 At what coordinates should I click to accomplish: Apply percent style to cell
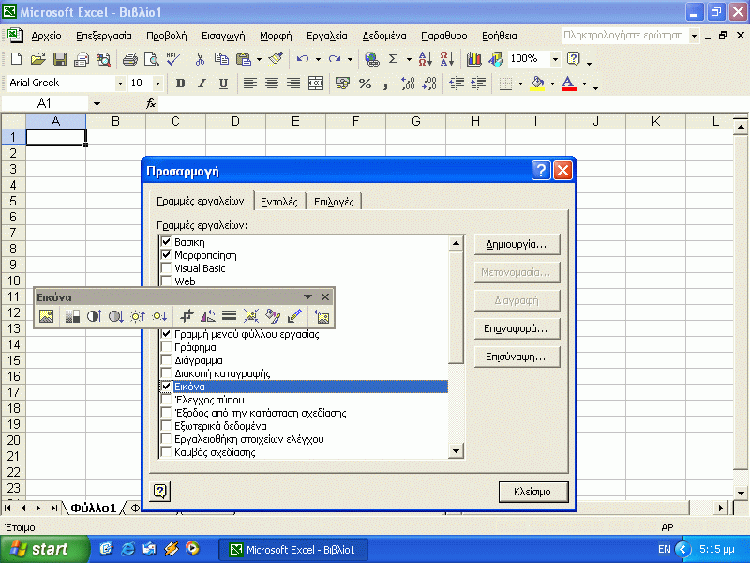point(365,84)
